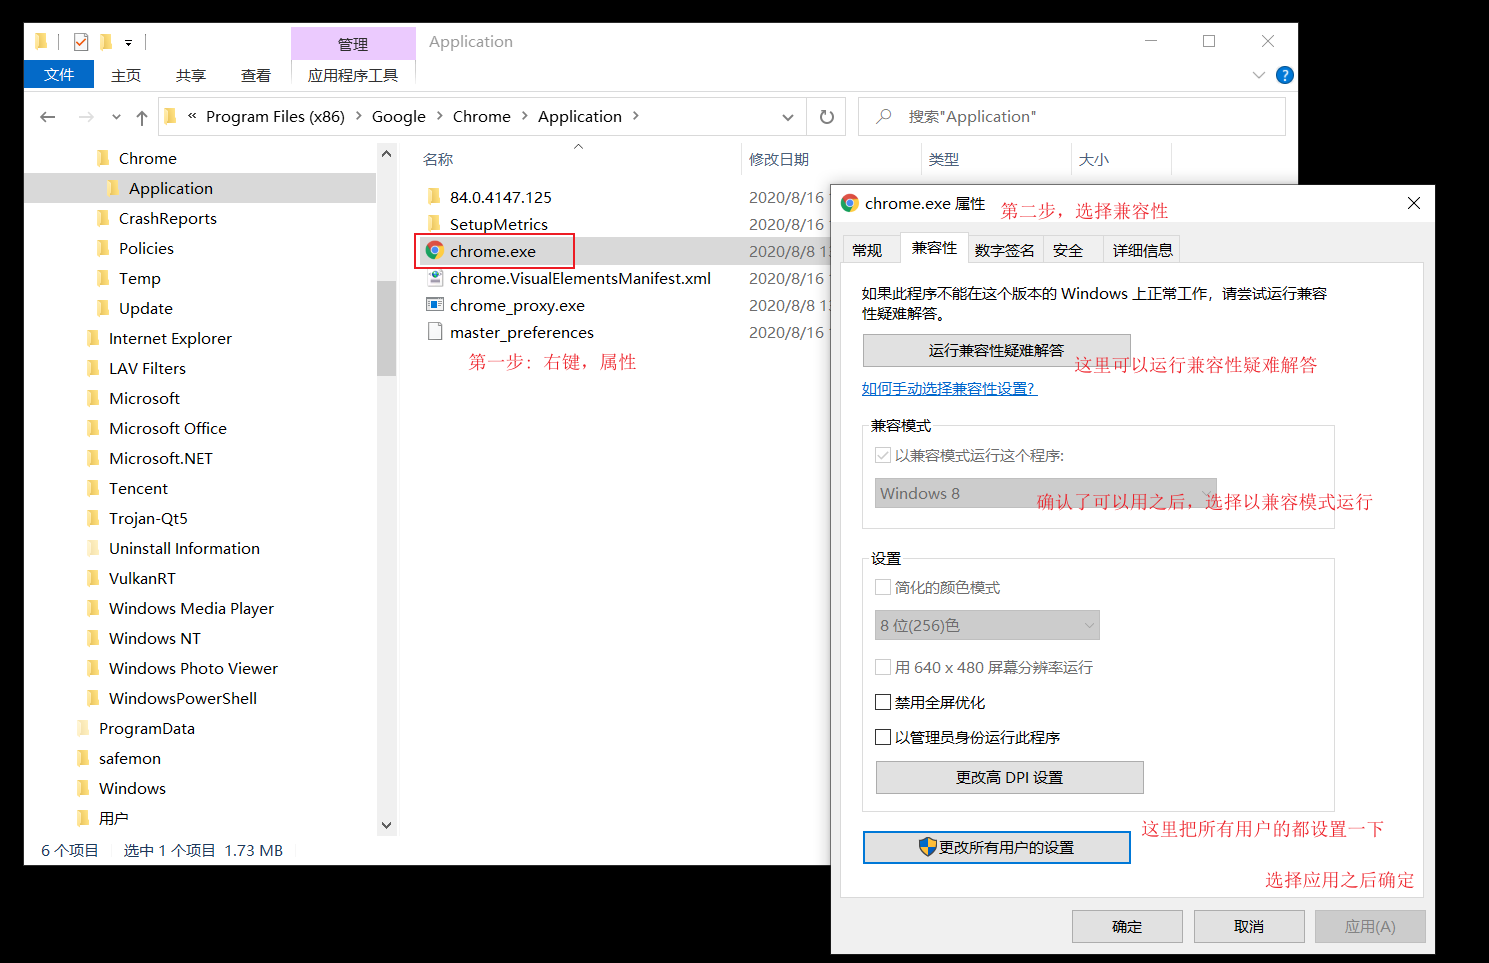The height and width of the screenshot is (963, 1489).
Task: Switch to 兼容性 tab in properties dialog
Action: click(x=934, y=247)
